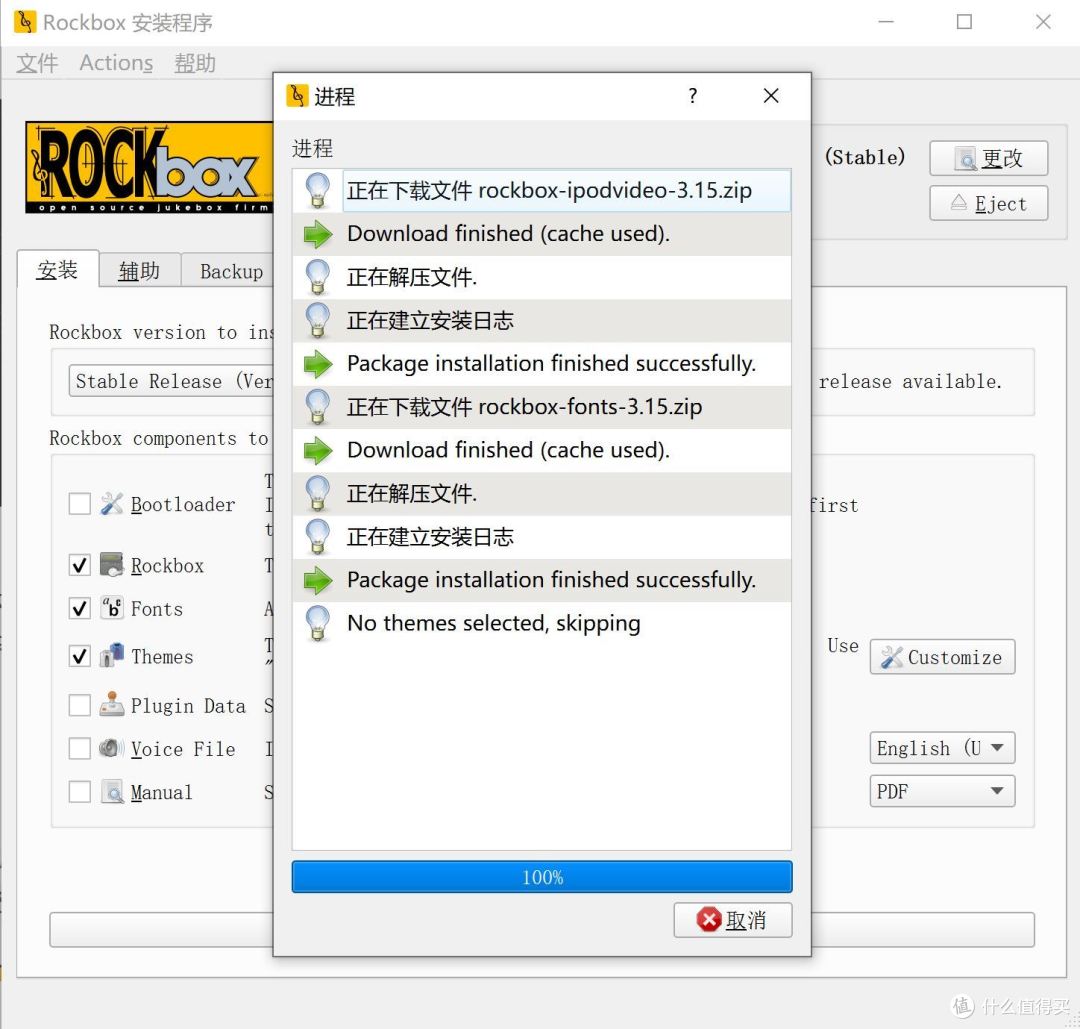Click the Voice File speaker icon

coord(110,748)
